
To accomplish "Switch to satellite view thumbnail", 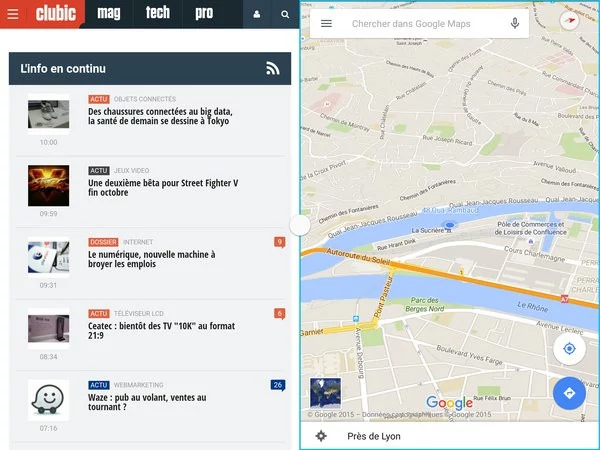I will click(x=325, y=393).
